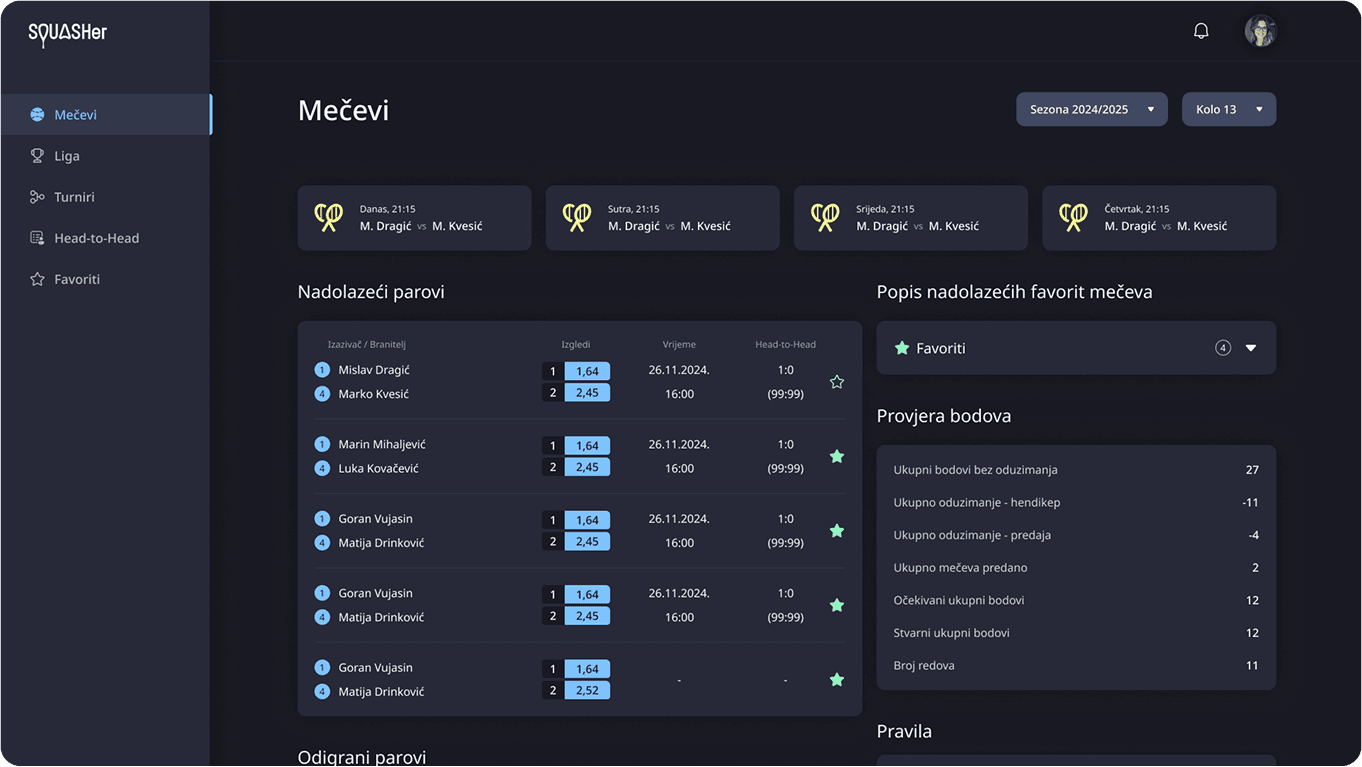The width and height of the screenshot is (1362, 767).
Task: Switch to the Liga section
Action: coord(66,155)
